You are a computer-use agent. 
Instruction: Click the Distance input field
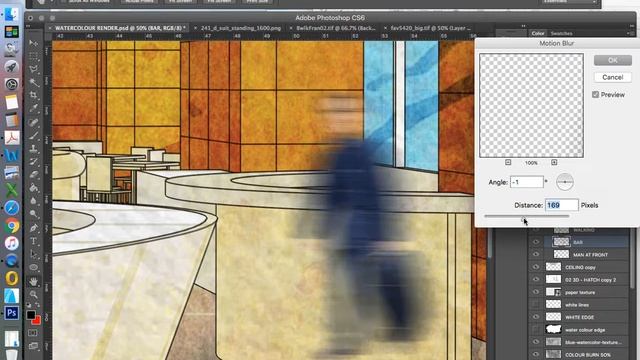tap(562, 205)
